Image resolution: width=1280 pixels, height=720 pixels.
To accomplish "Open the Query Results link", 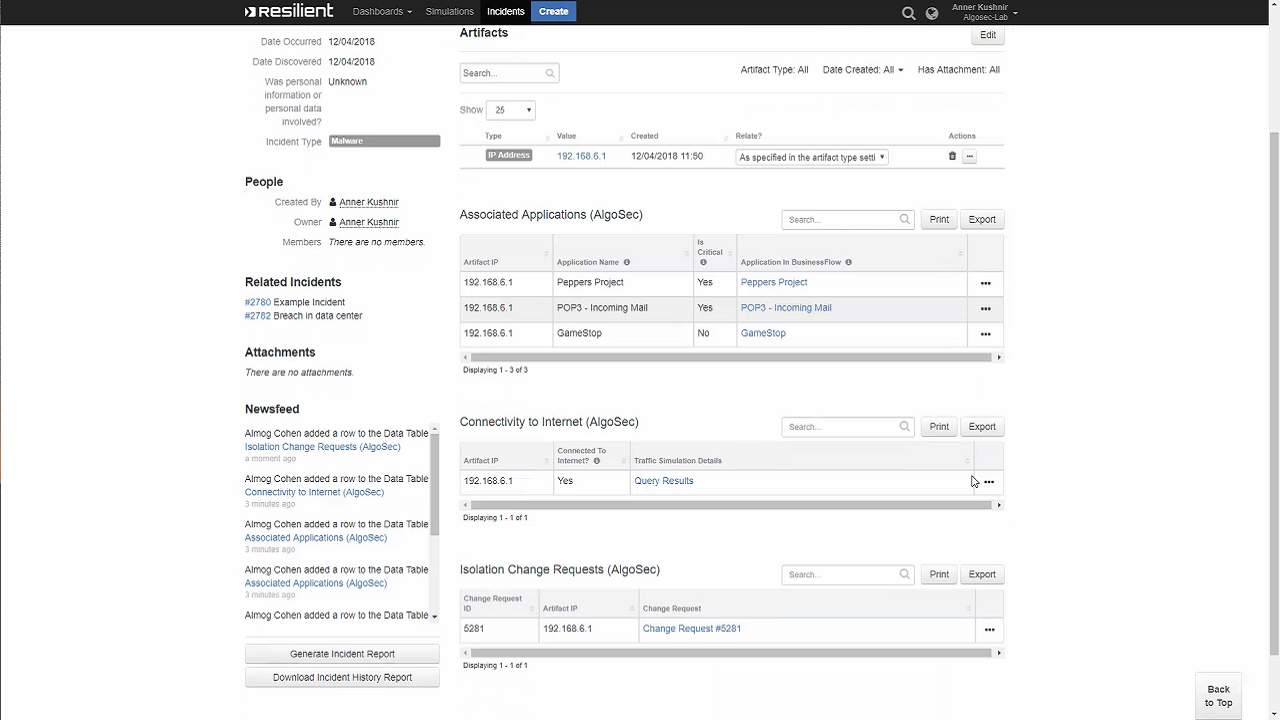I will pos(664,481).
